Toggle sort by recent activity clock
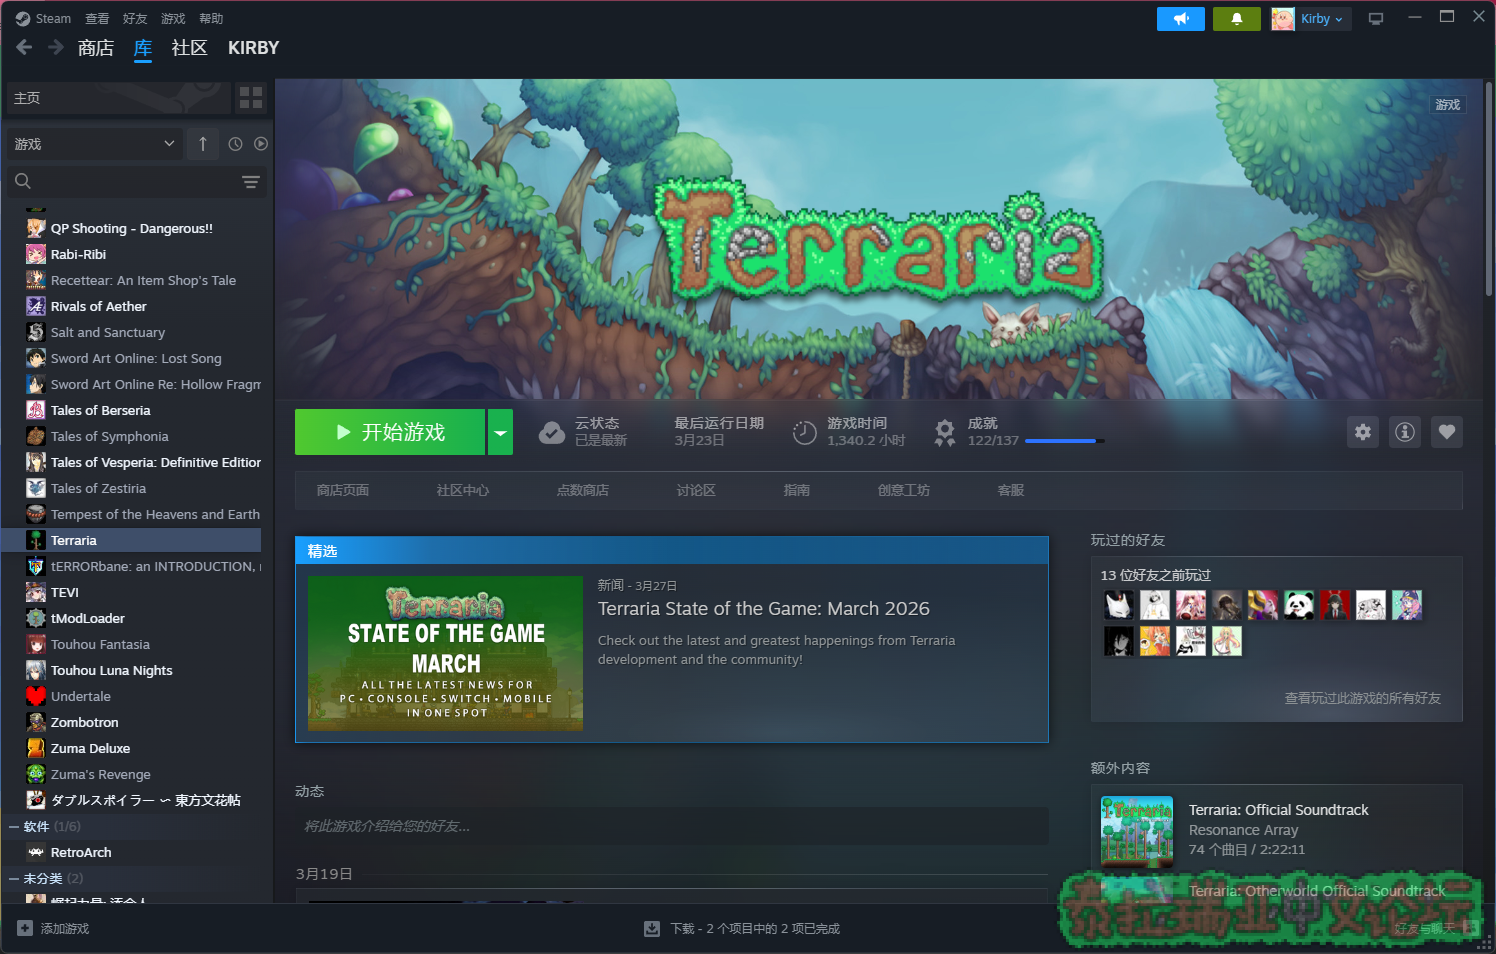 point(235,144)
